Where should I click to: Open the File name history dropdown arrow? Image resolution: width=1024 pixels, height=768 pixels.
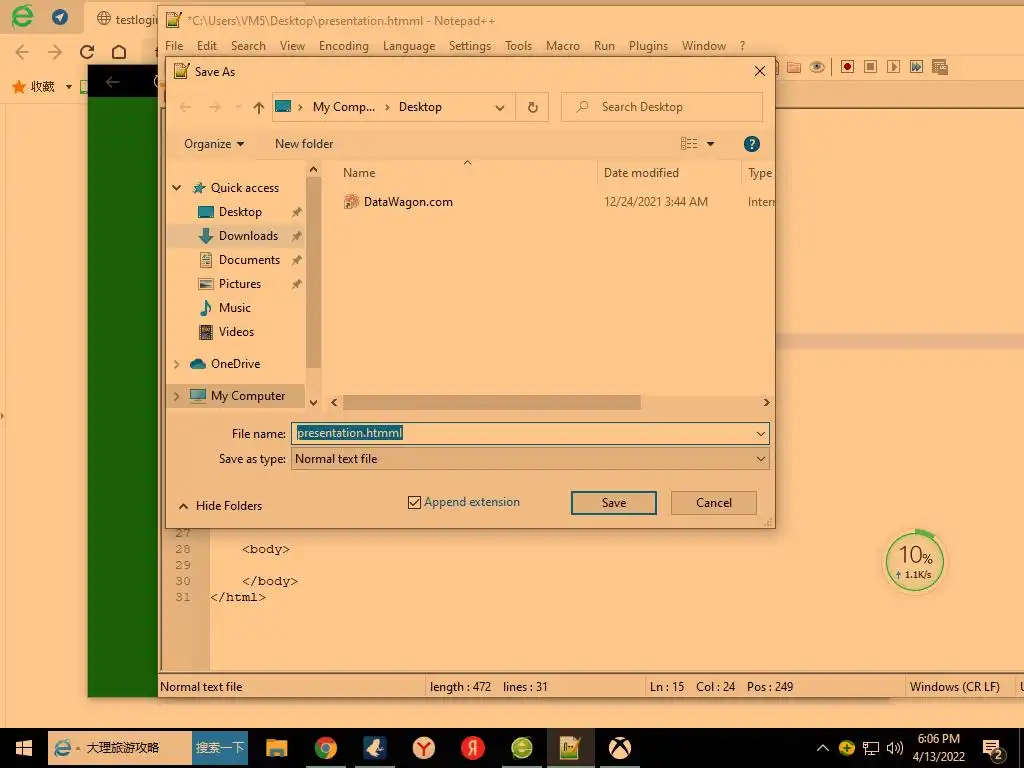[760, 434]
